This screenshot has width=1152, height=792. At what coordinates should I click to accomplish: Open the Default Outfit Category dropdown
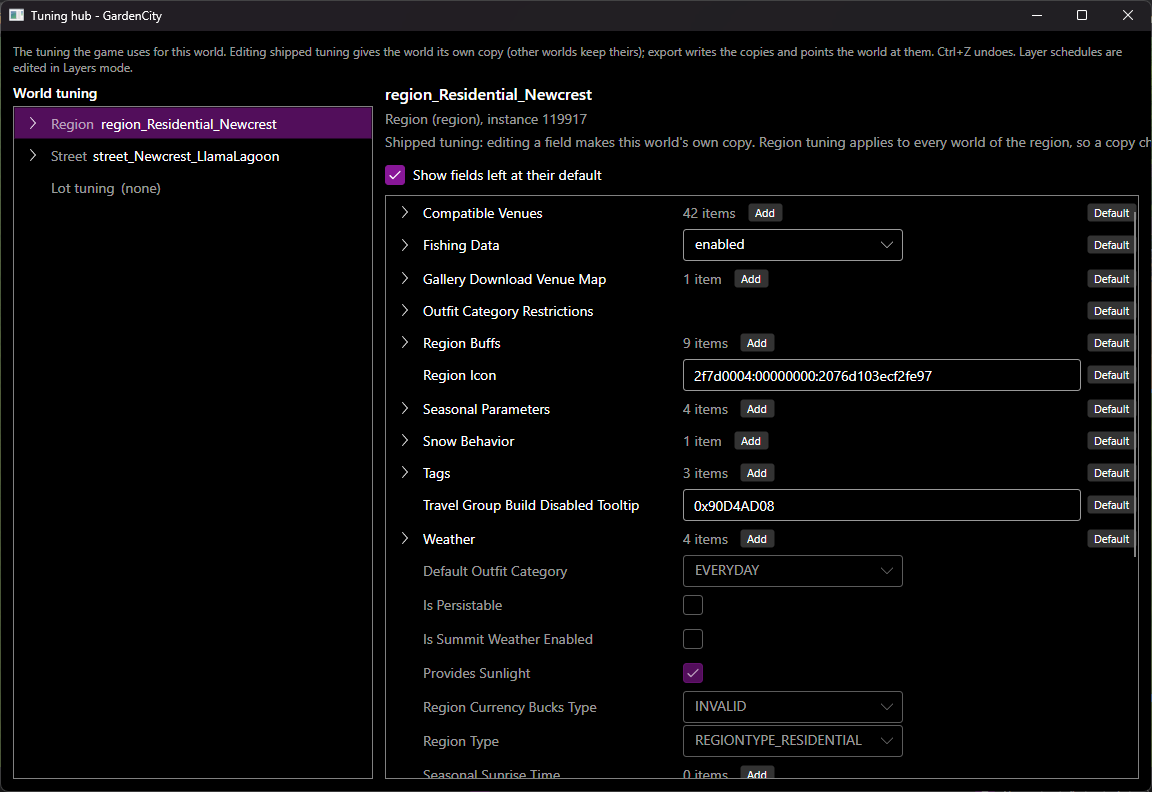(x=793, y=571)
